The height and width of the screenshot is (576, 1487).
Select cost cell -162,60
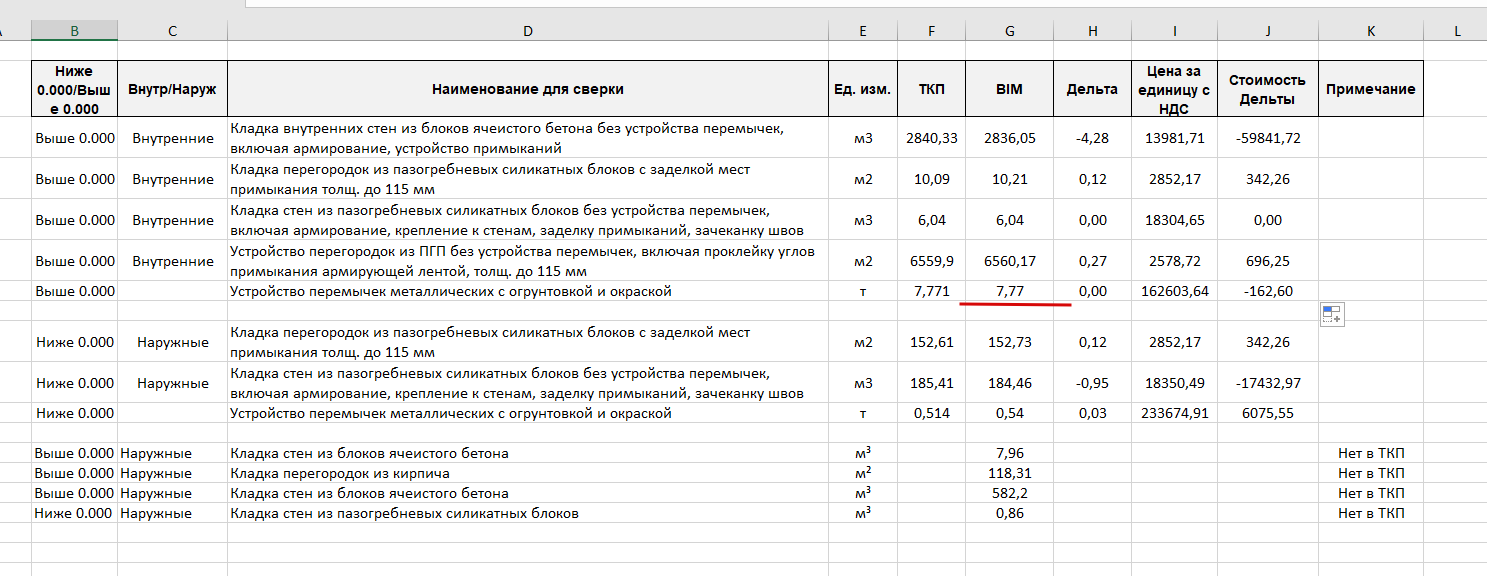(x=1268, y=291)
